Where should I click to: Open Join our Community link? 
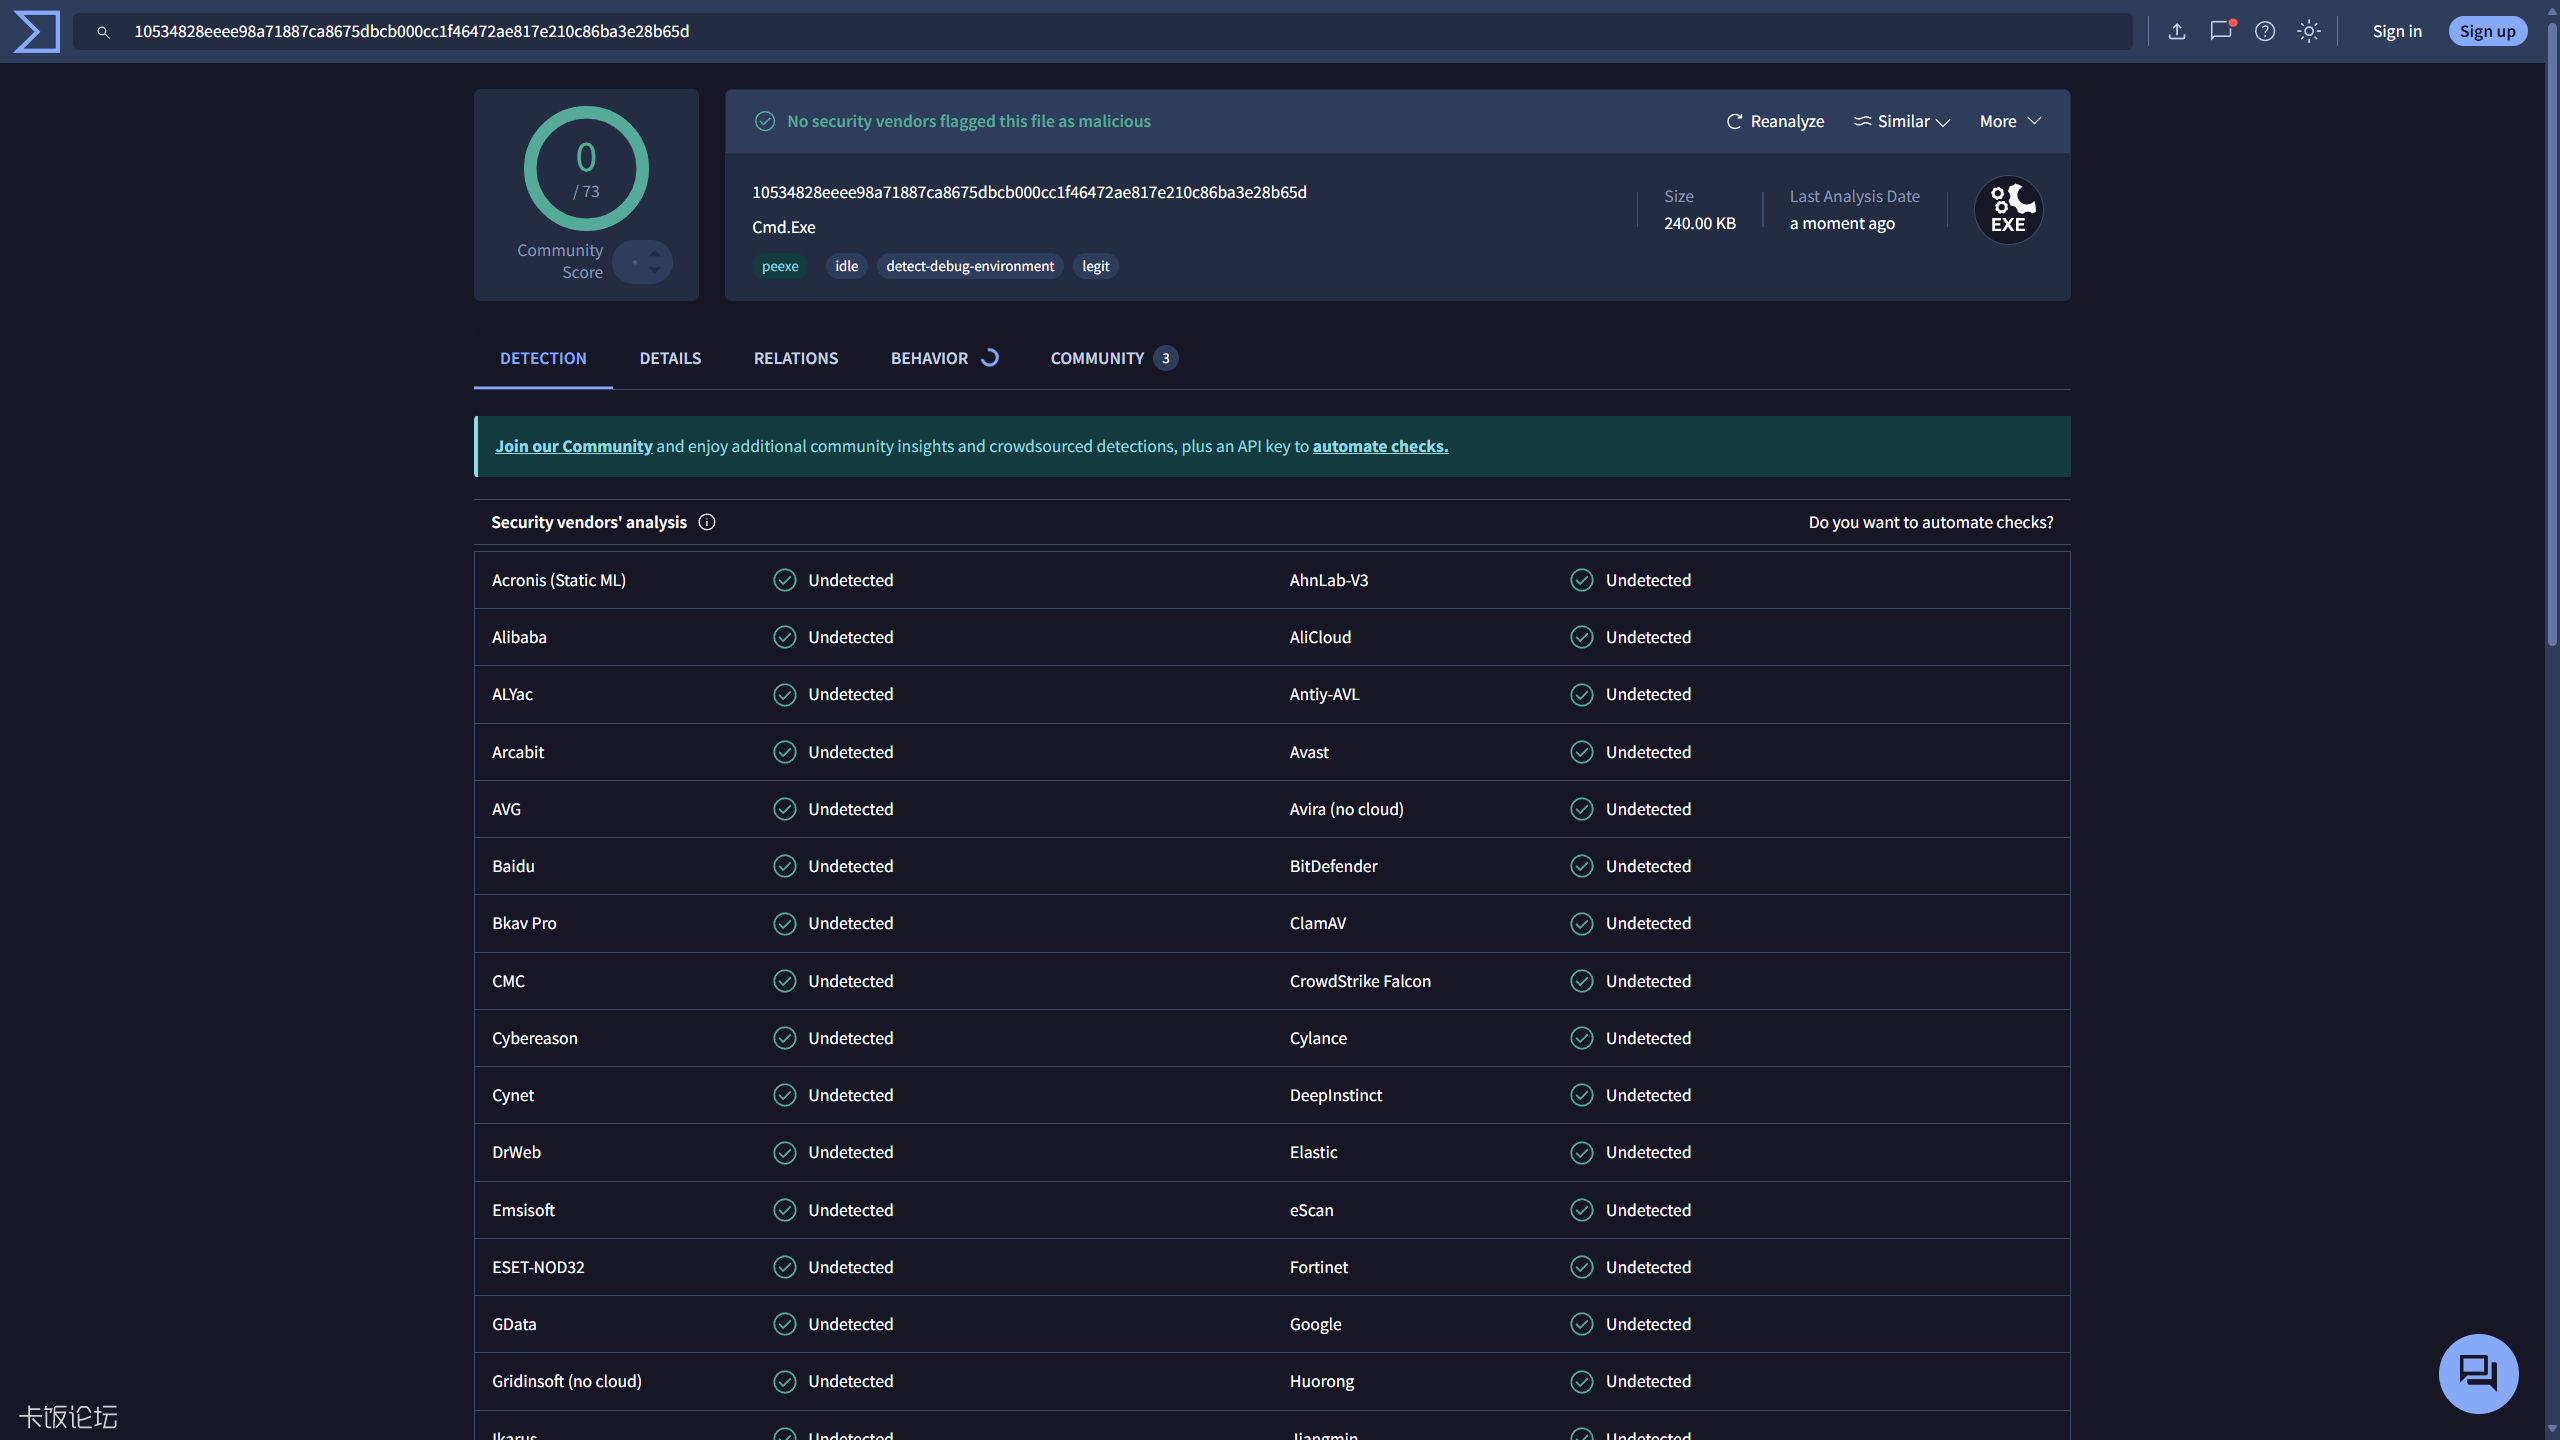click(x=573, y=446)
